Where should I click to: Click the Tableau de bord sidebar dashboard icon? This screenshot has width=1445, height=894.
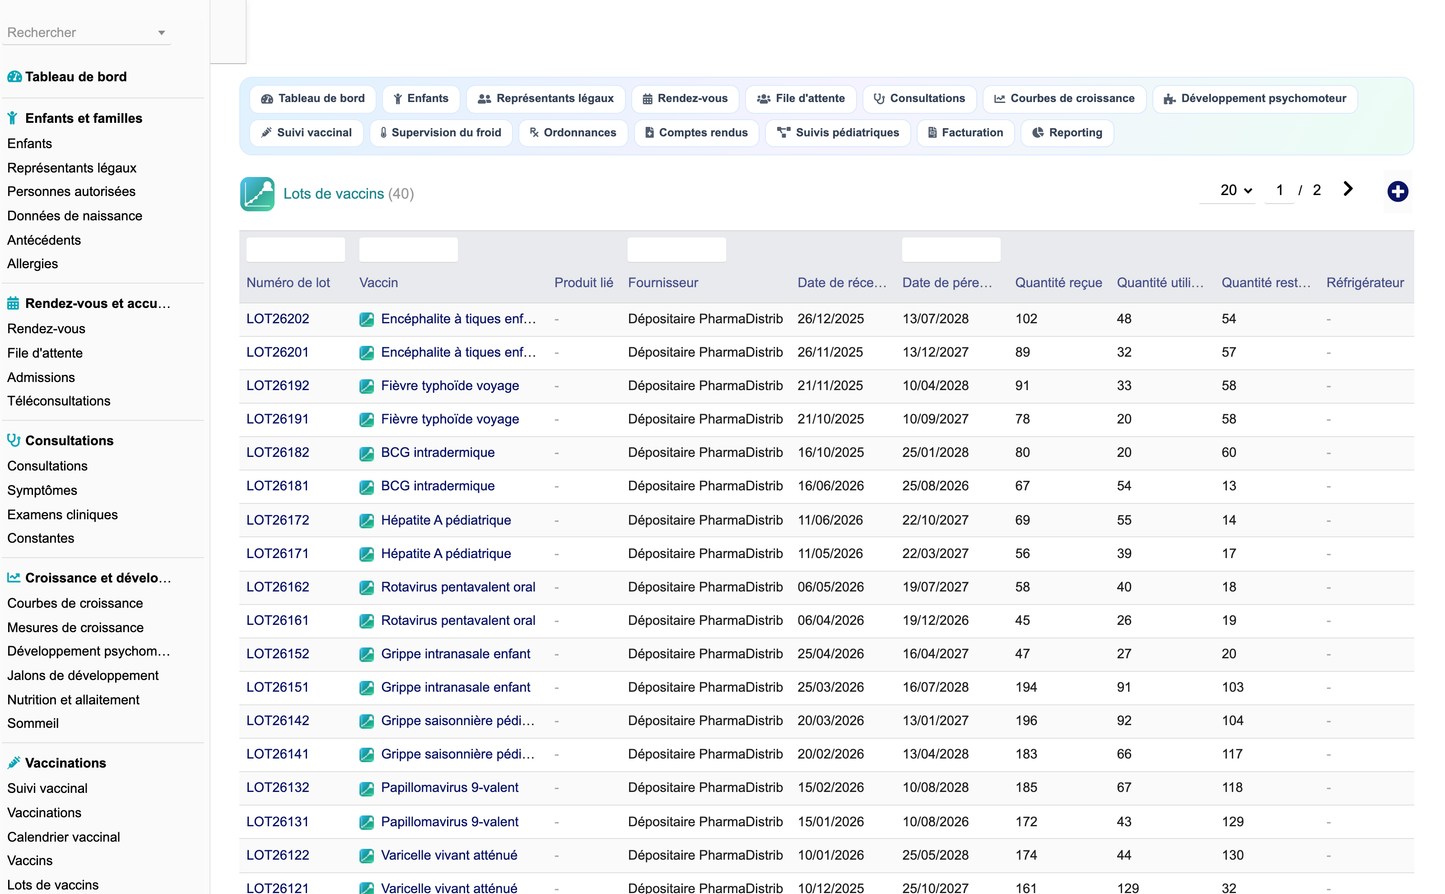pyautogui.click(x=14, y=77)
